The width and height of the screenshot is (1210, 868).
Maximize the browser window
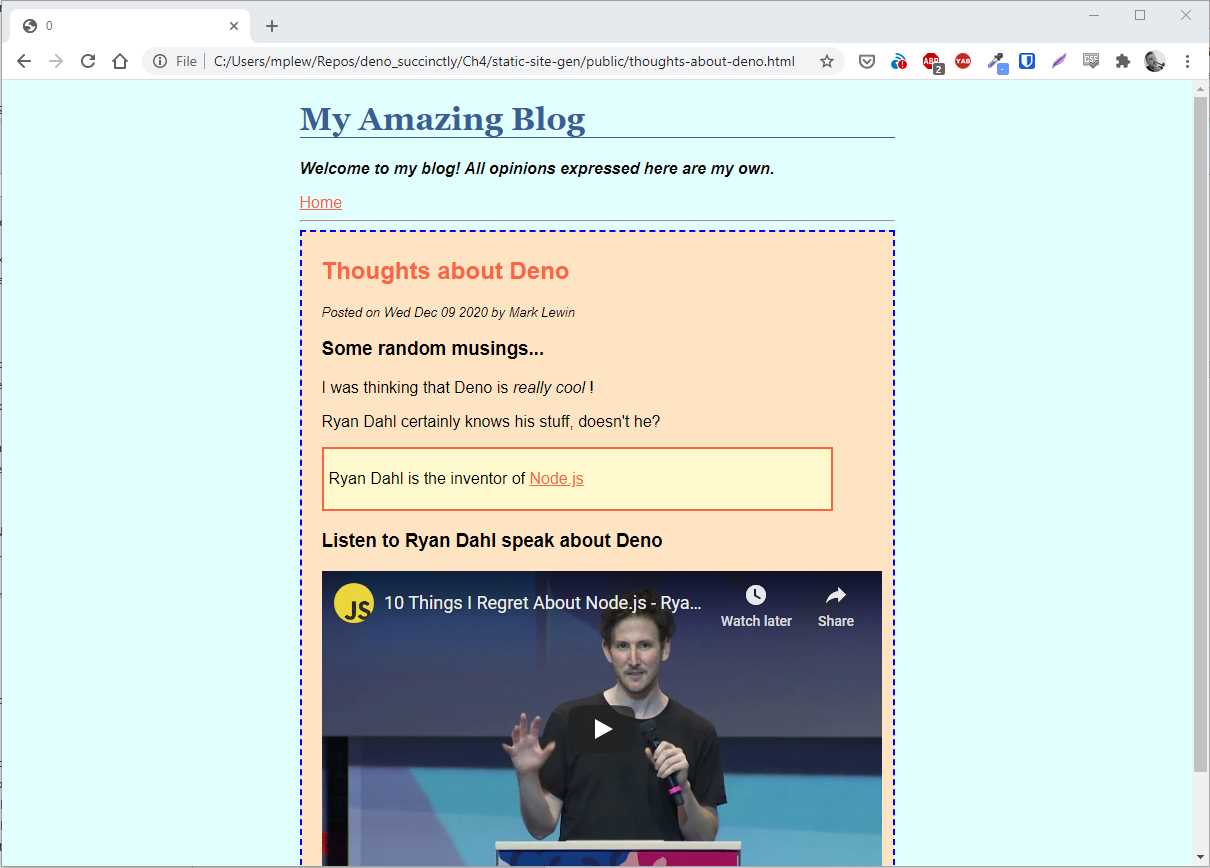[x=1140, y=15]
